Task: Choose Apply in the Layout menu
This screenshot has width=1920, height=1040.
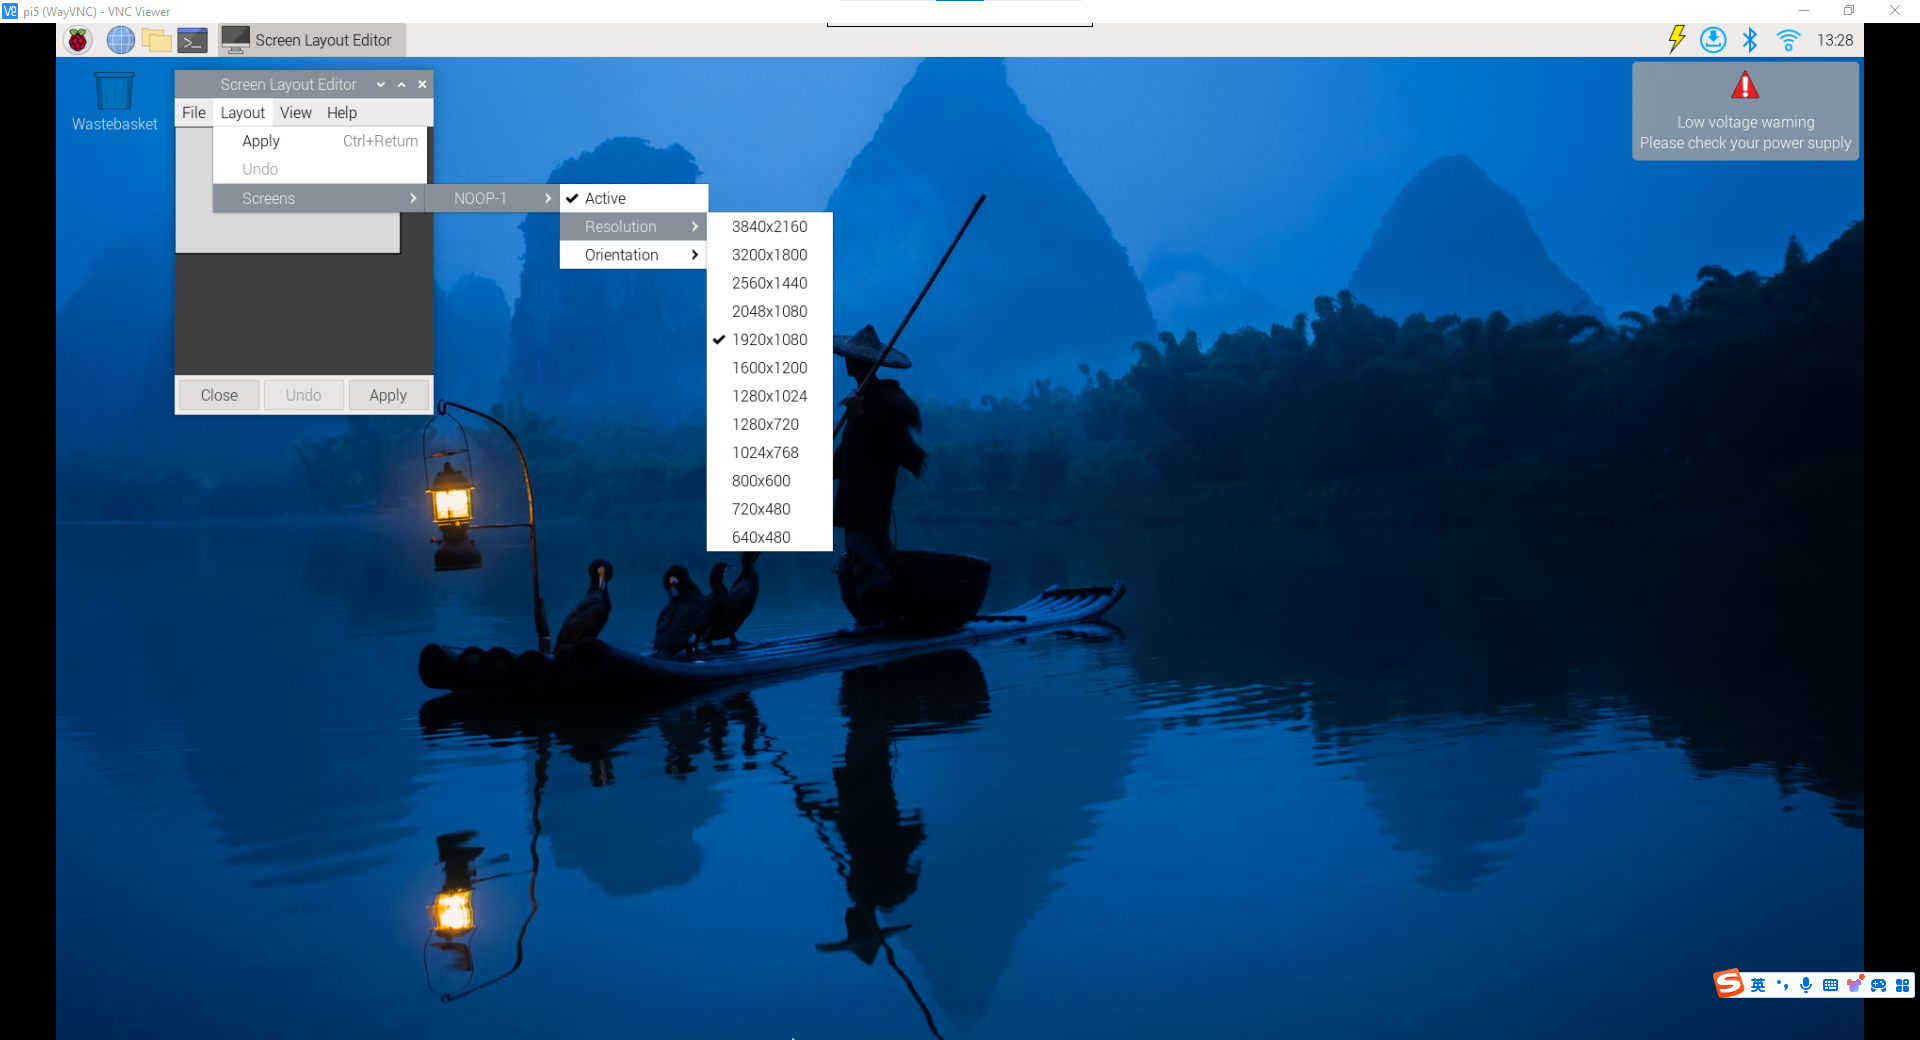Action: point(320,141)
